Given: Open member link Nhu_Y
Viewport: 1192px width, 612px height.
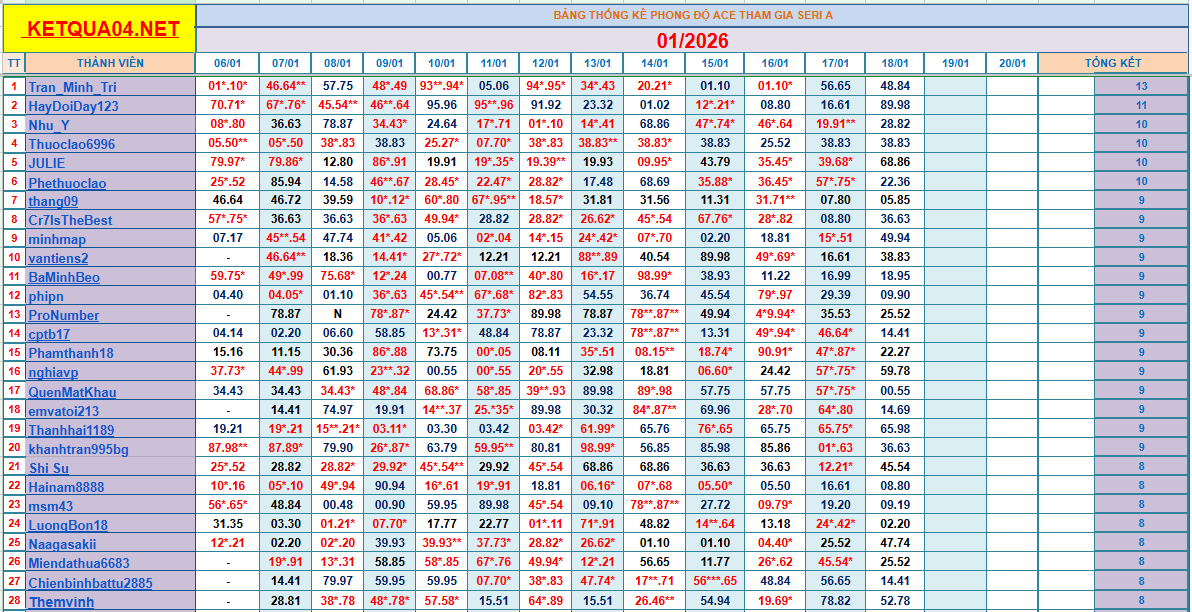Looking at the screenshot, I should (50, 125).
